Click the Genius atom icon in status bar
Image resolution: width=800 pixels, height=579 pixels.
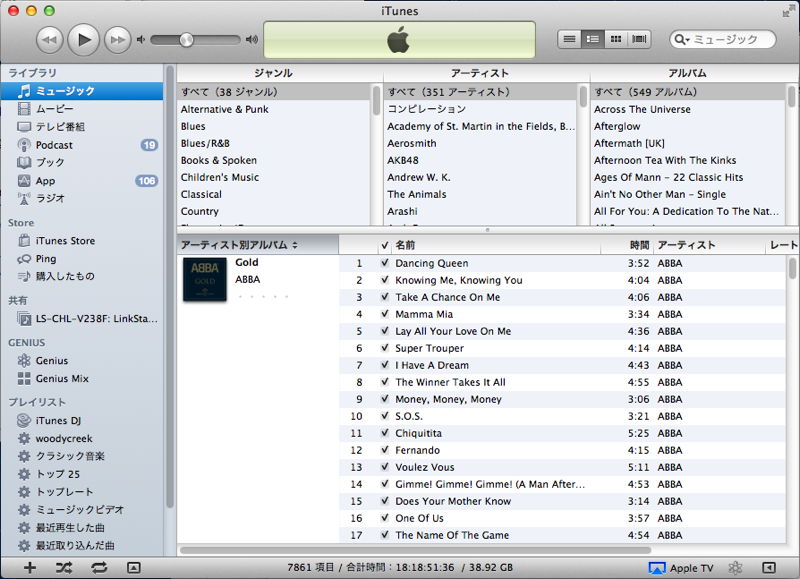click(x=735, y=568)
